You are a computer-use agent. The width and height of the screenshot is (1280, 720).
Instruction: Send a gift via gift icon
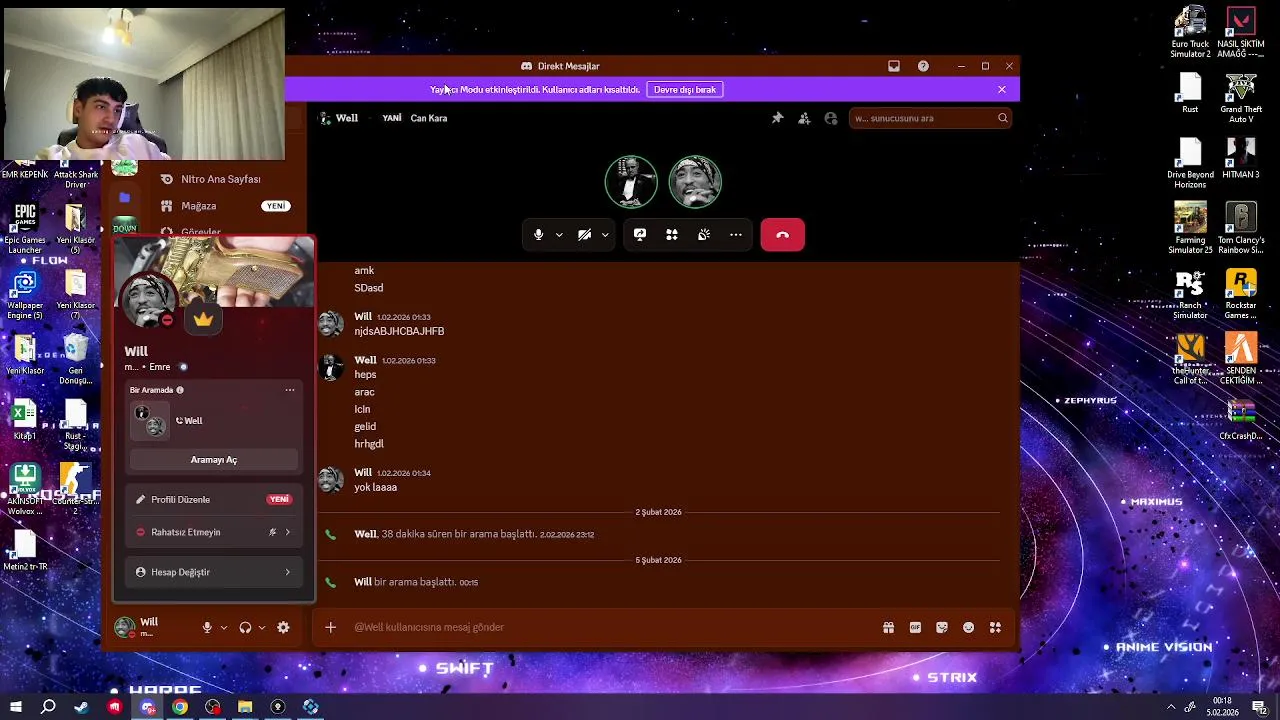point(888,627)
